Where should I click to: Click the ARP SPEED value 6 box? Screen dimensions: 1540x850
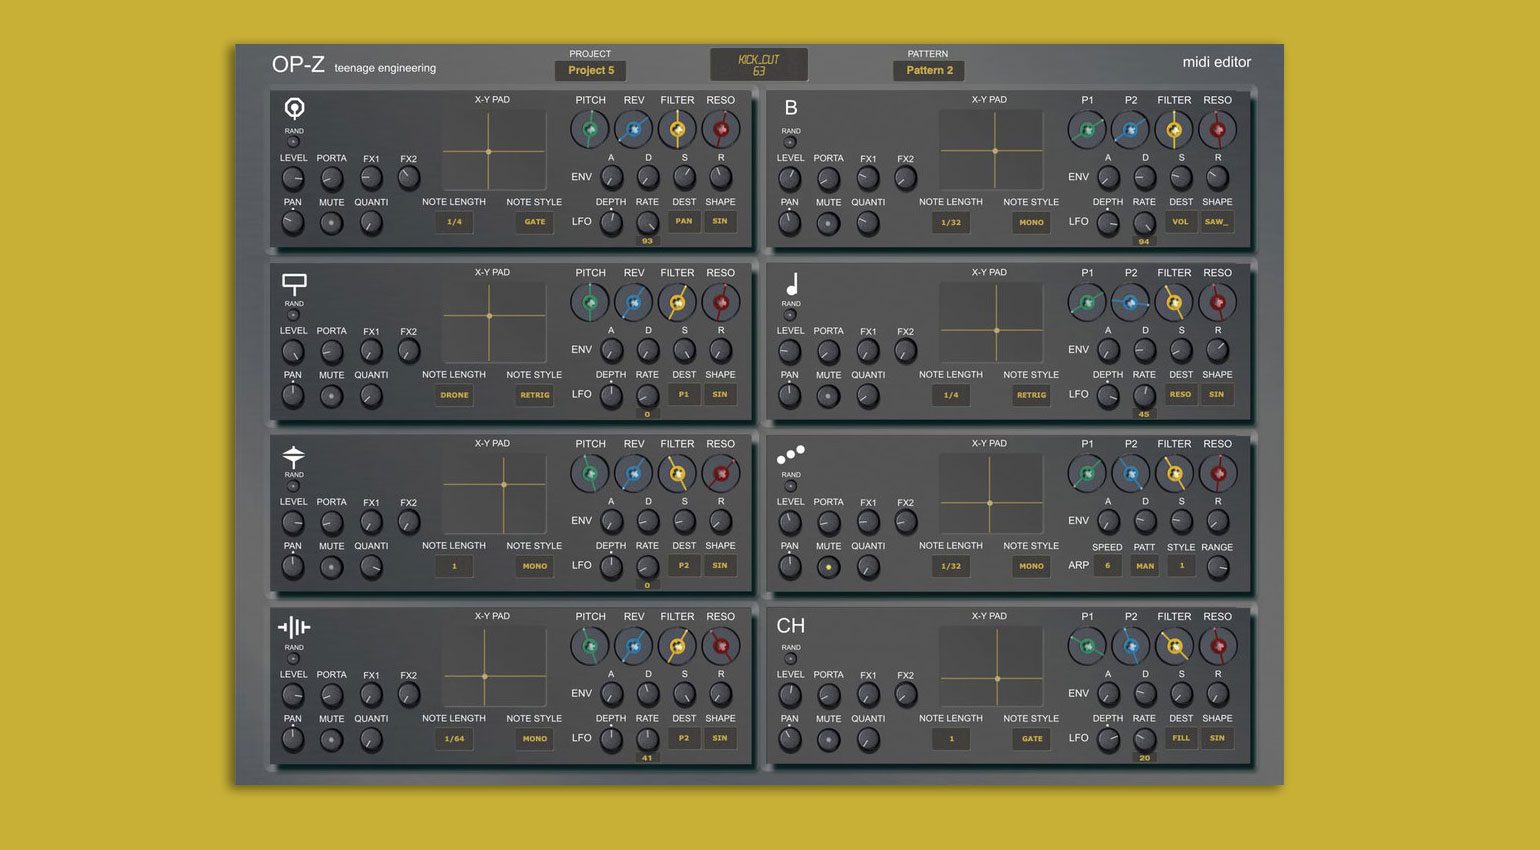coord(1107,566)
